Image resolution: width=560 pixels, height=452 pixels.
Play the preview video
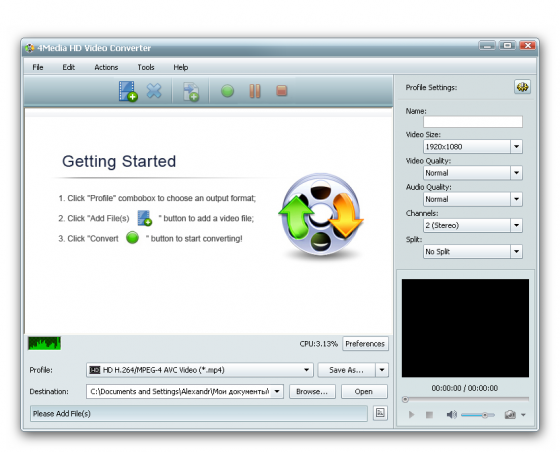[411, 415]
